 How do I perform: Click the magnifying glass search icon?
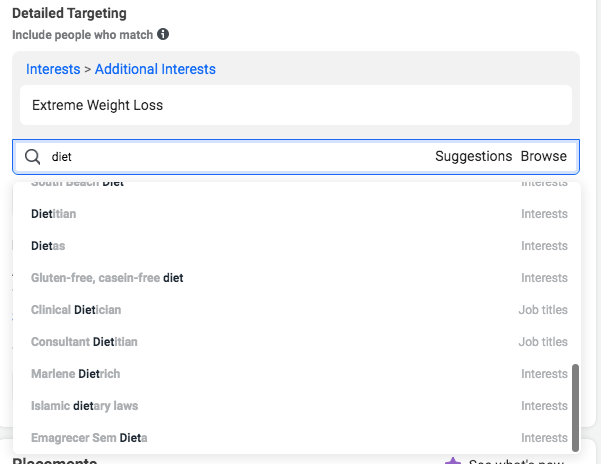(33, 157)
